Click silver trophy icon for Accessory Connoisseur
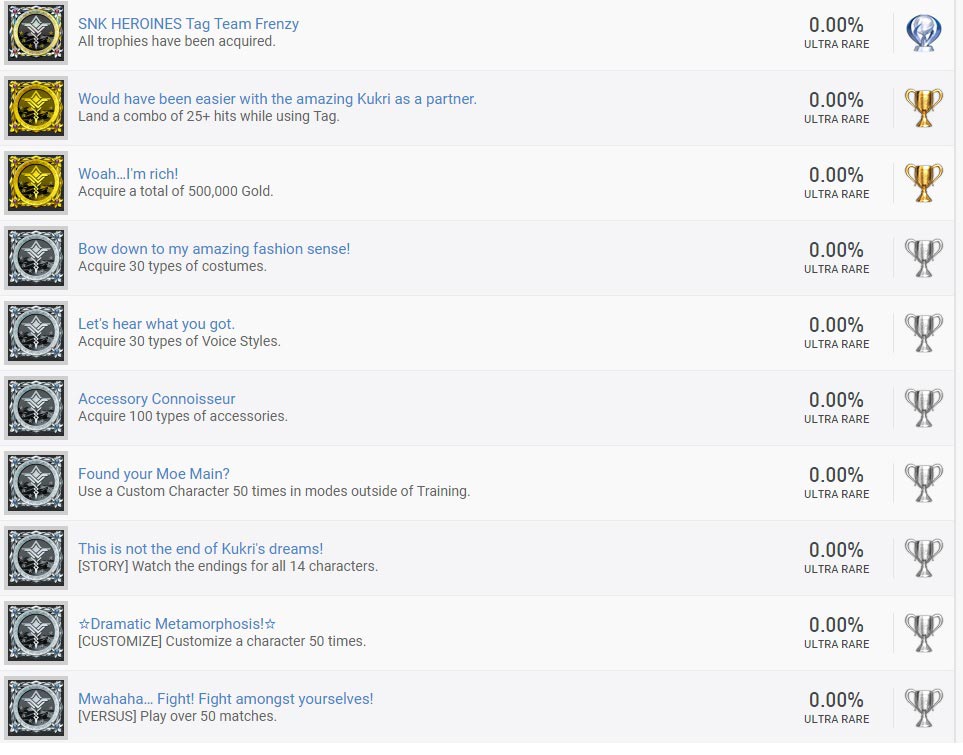This screenshot has height=755, width=963. coord(923,408)
